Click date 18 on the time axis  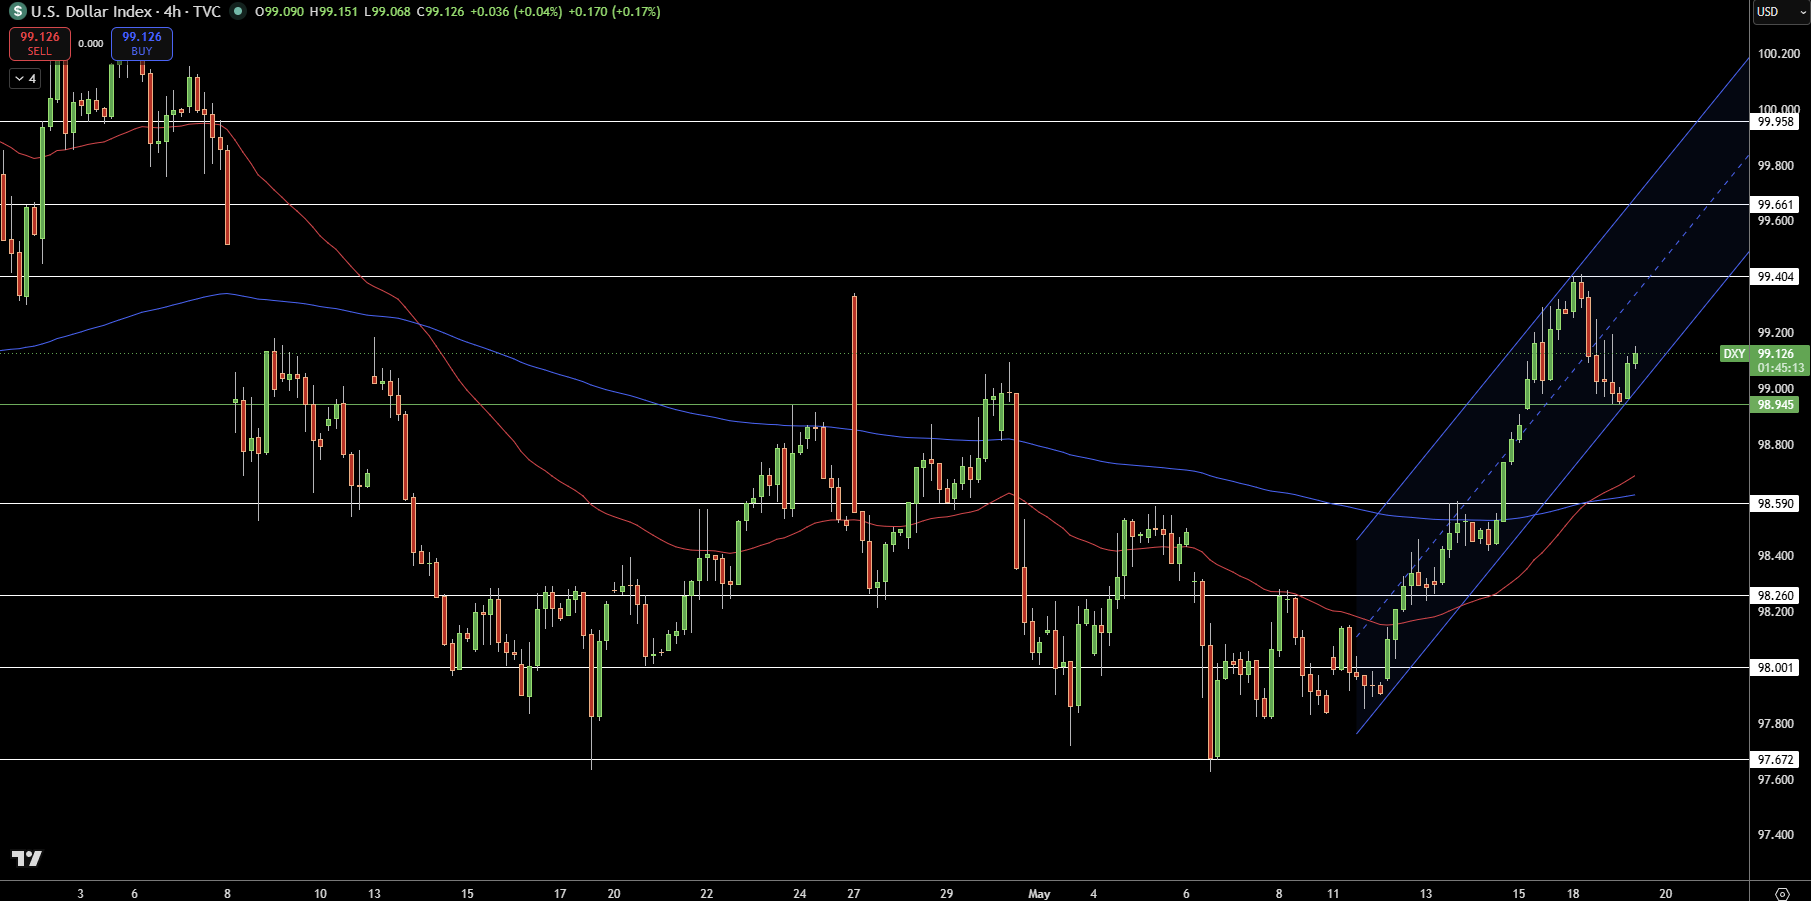(1573, 894)
